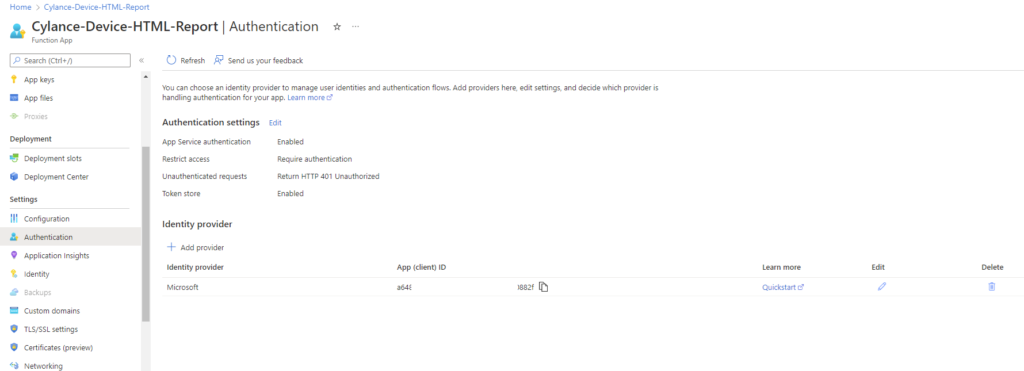Click the Microsoft identity provider cell
Screen dimensions: 1024x371
tap(182, 287)
